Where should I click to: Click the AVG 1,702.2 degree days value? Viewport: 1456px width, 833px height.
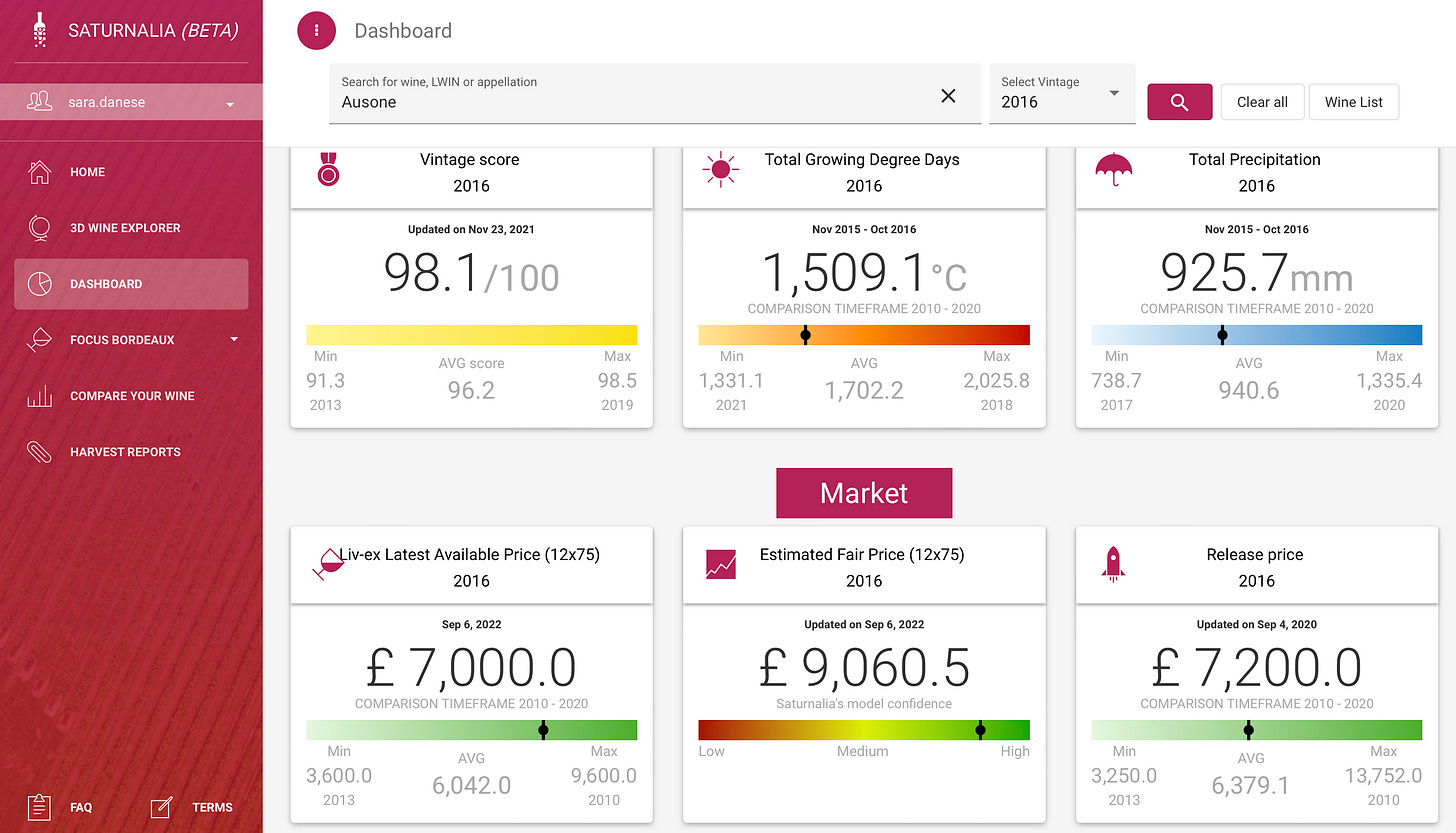[864, 390]
